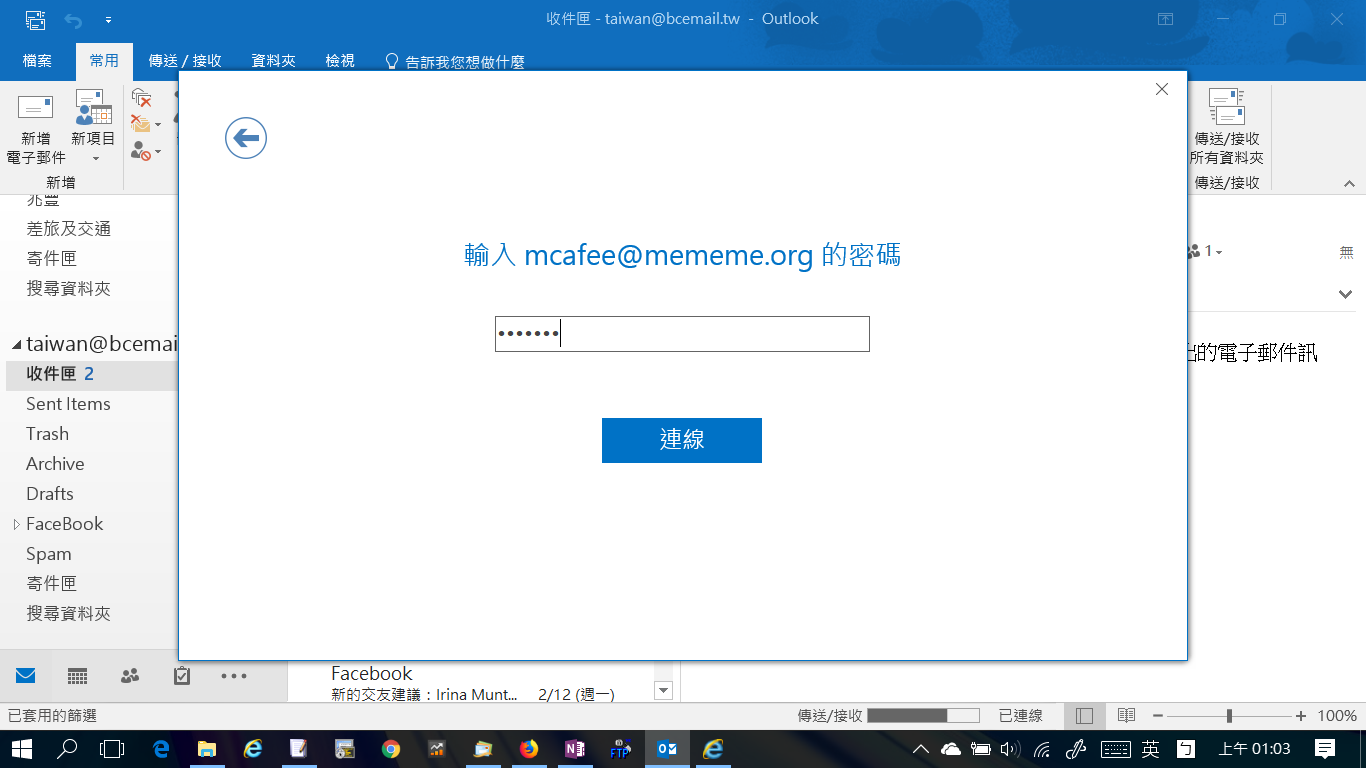The width and height of the screenshot is (1366, 768).
Task: Open the People view icon
Action: point(130,676)
